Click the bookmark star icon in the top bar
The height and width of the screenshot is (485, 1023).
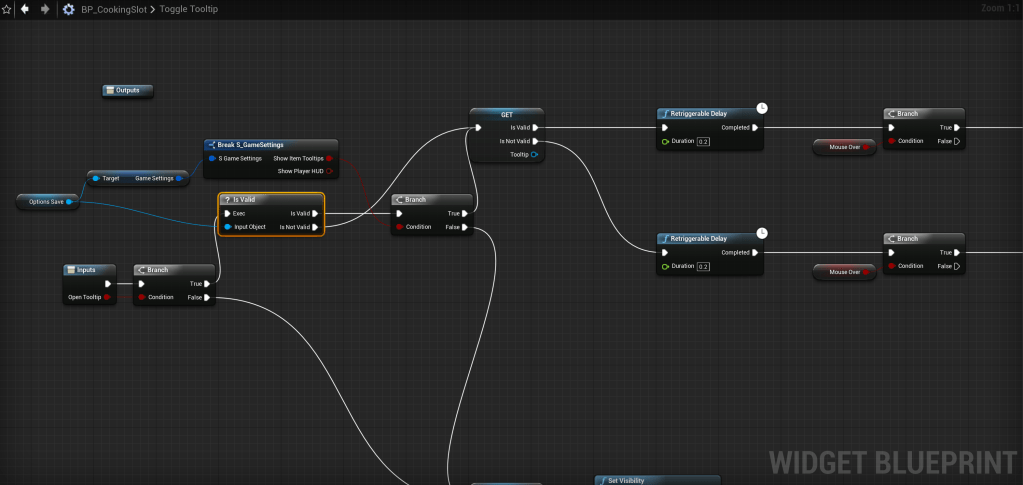(x=6, y=9)
